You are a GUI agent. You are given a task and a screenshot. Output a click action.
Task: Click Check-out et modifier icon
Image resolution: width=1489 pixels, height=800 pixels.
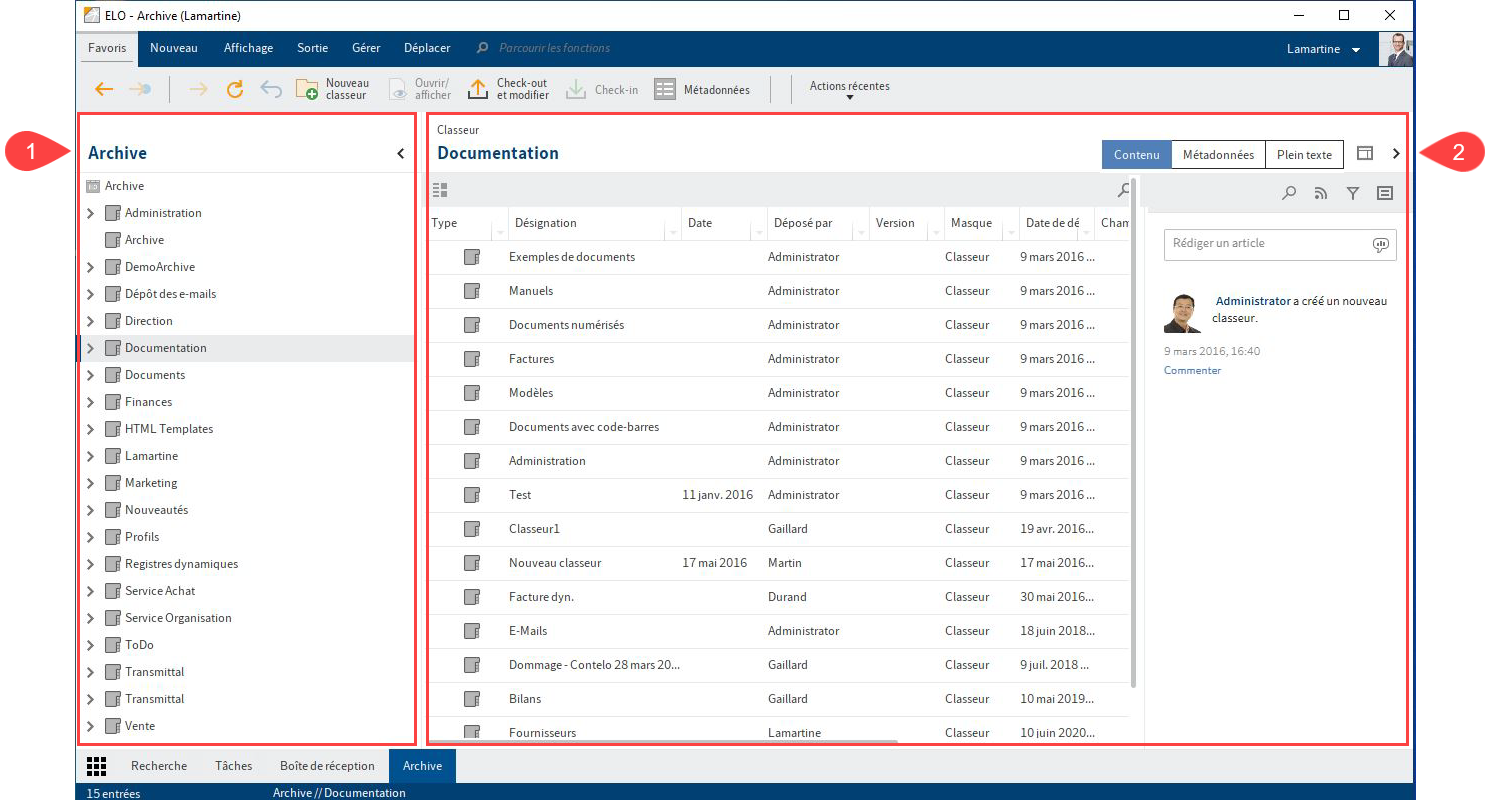(478, 89)
